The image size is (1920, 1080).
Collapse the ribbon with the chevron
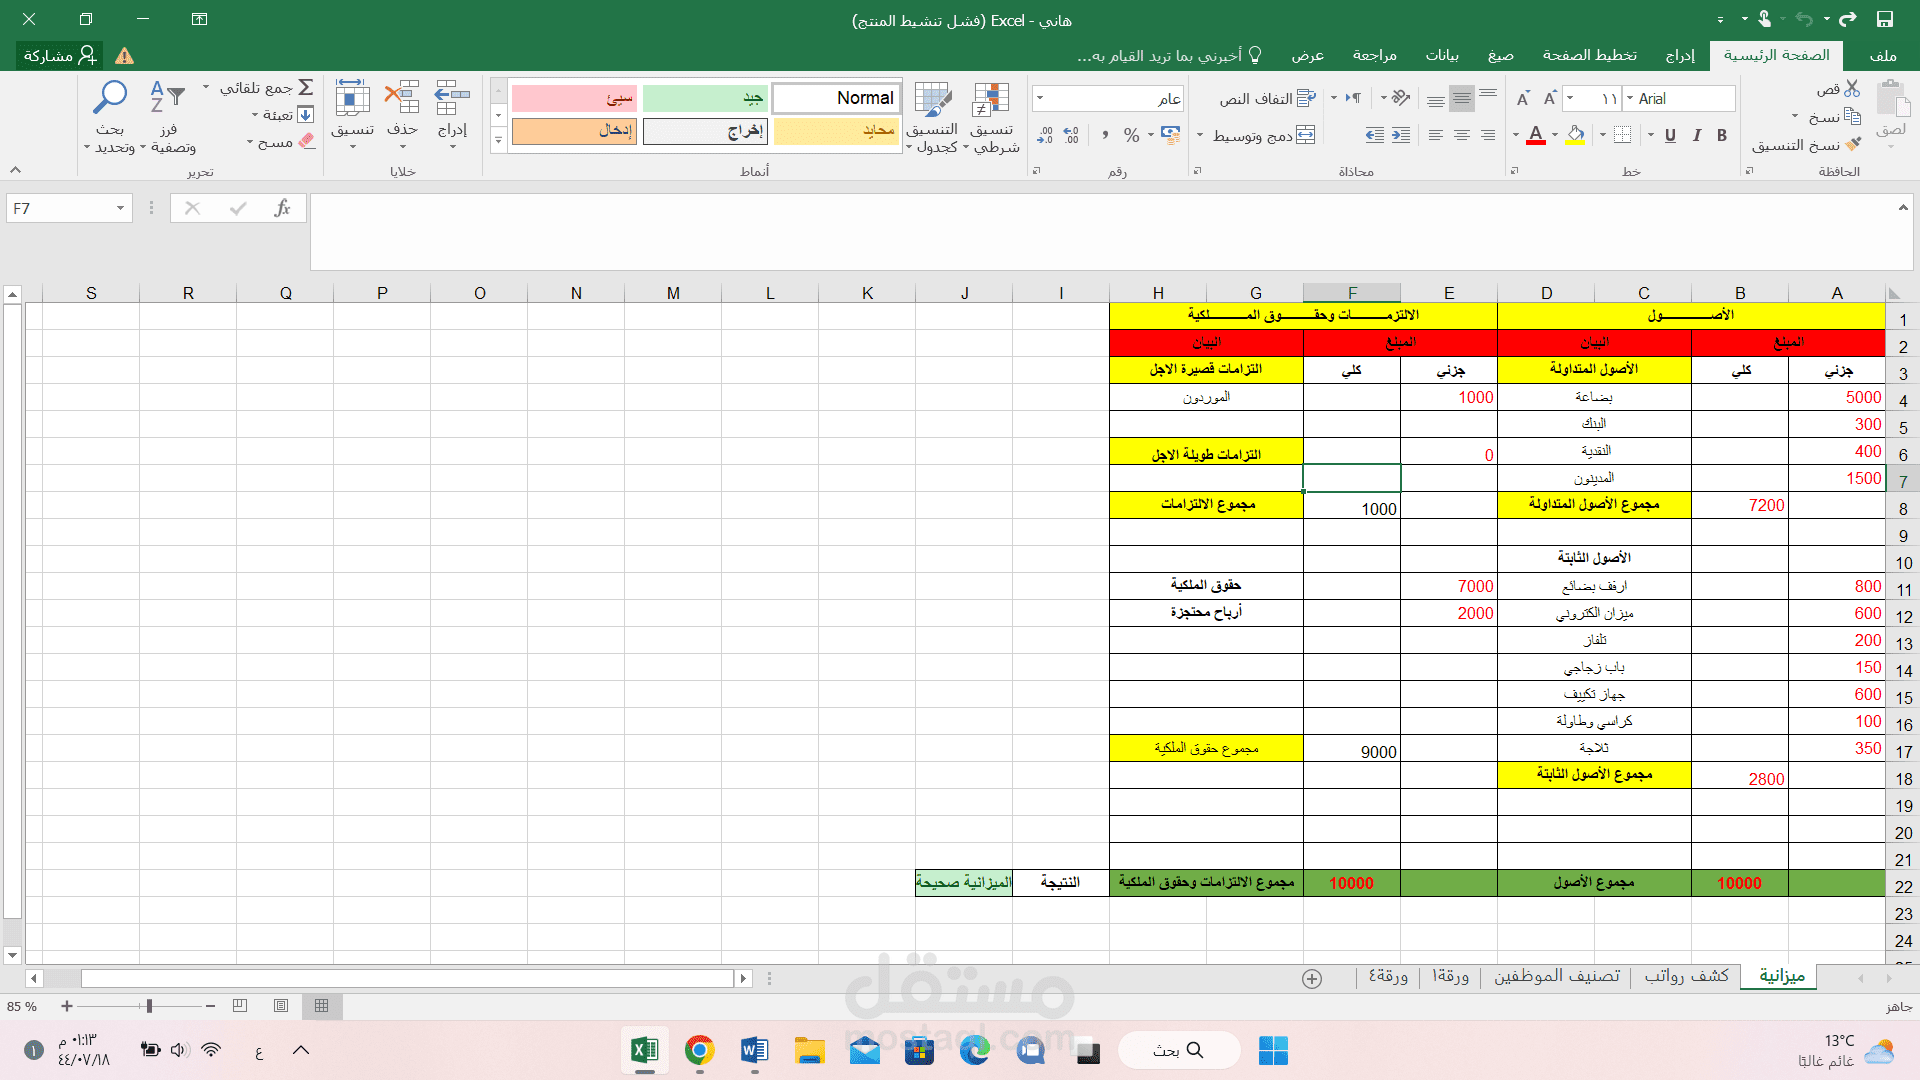tap(15, 170)
